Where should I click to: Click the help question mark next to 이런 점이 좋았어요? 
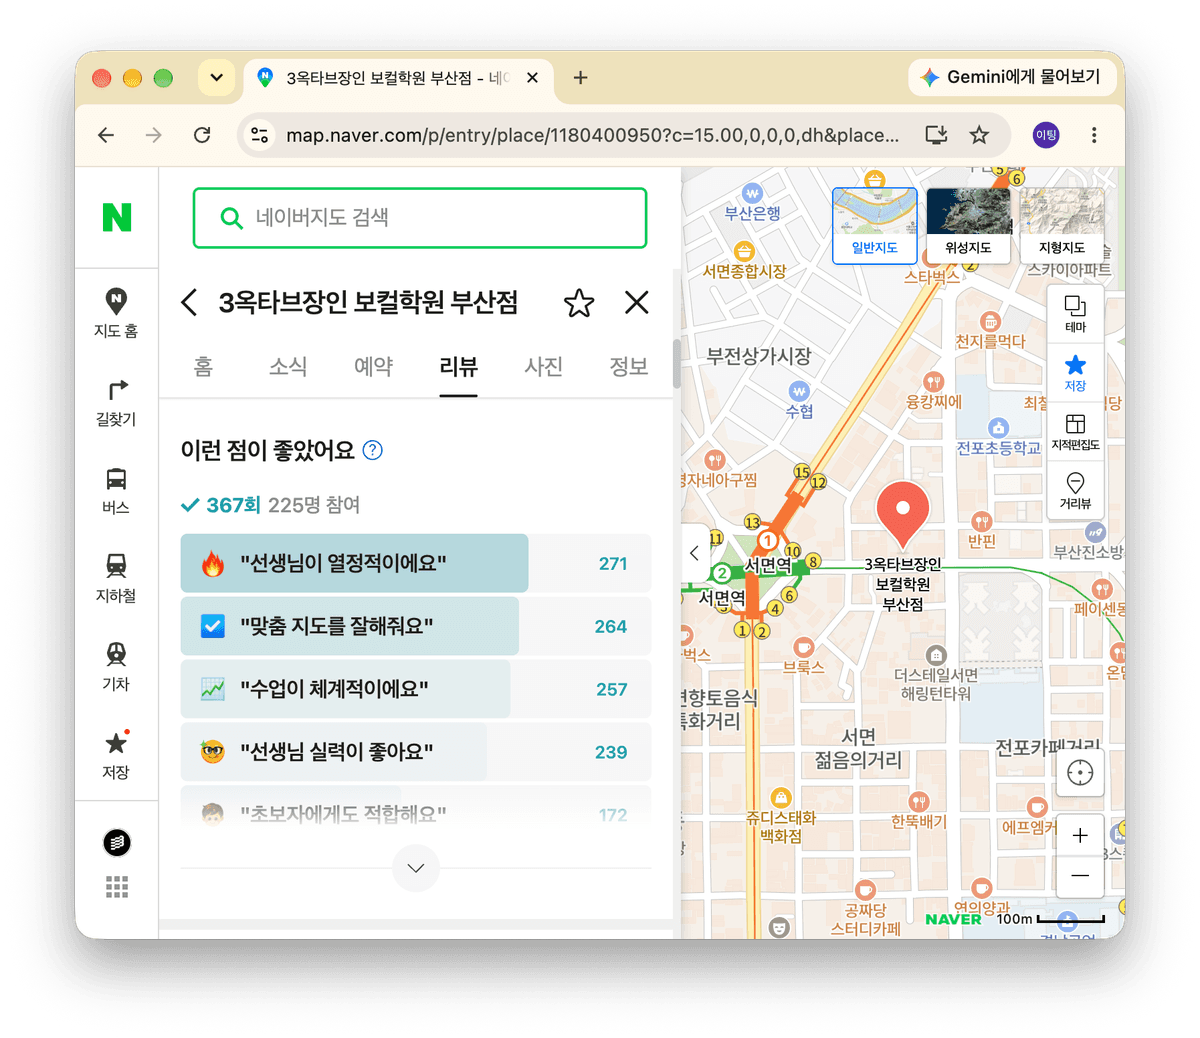pos(373,450)
